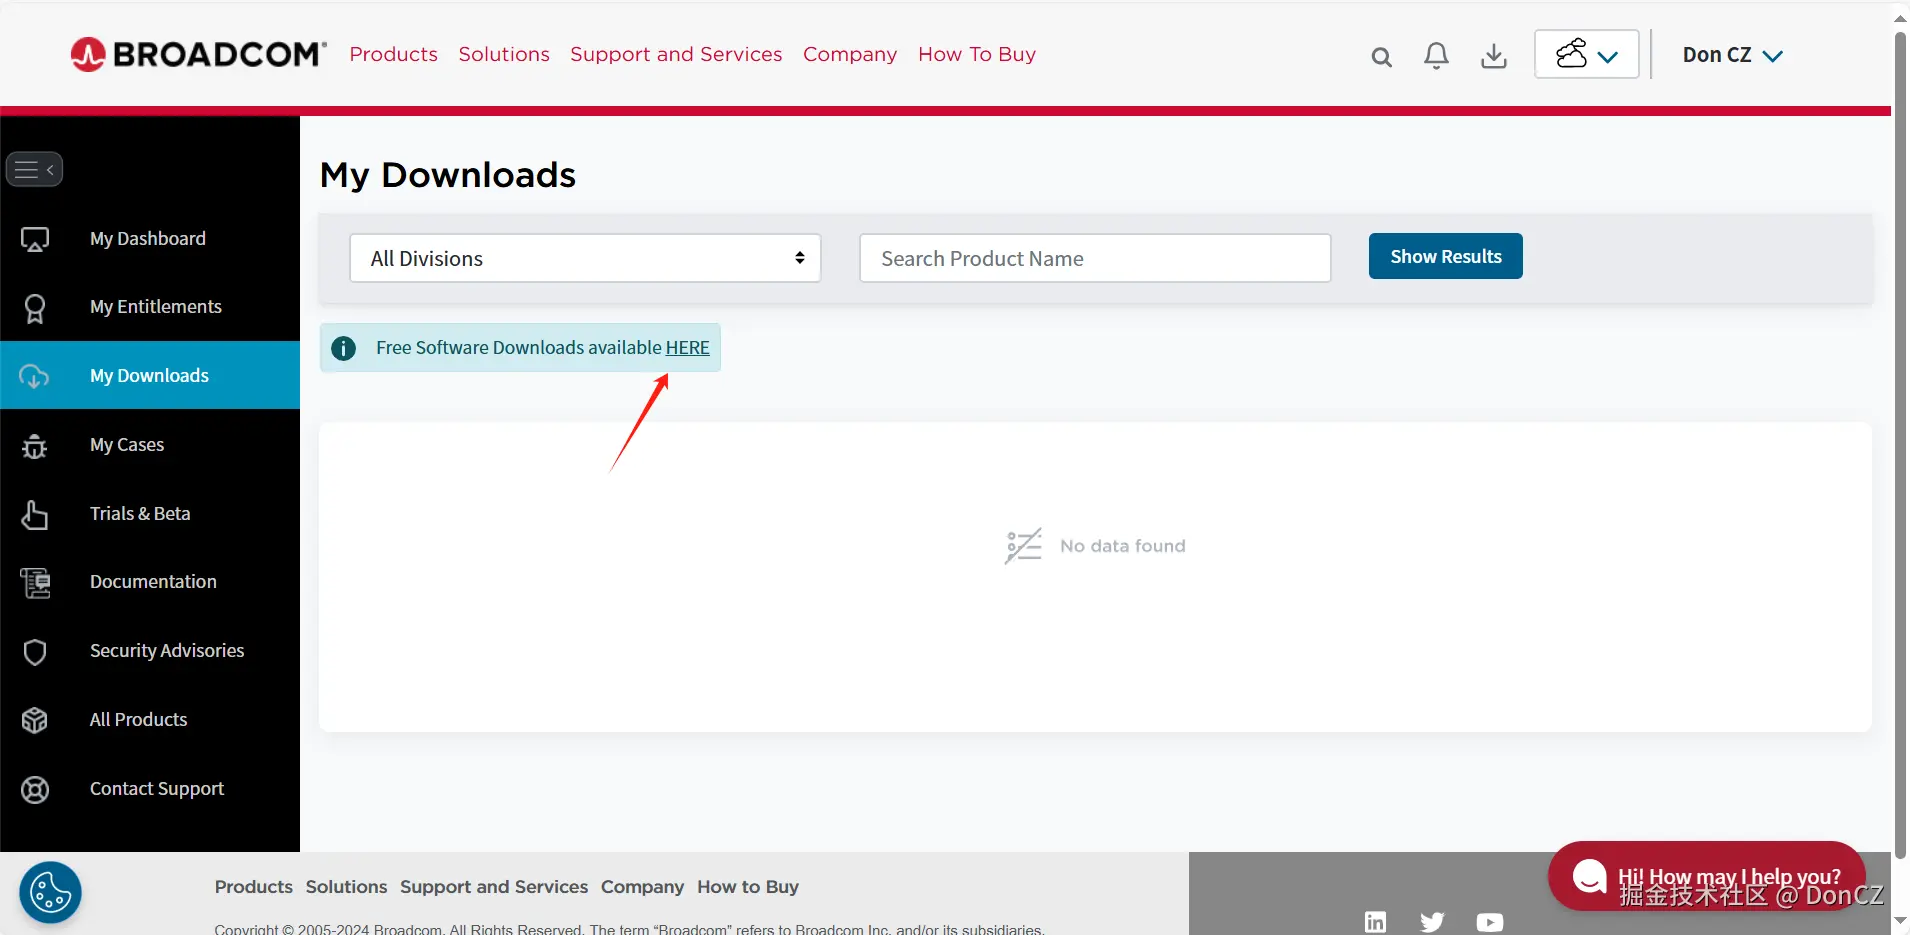Open Broadcom LinkedIn page icon
The image size is (1910, 935).
pyautogui.click(x=1376, y=922)
